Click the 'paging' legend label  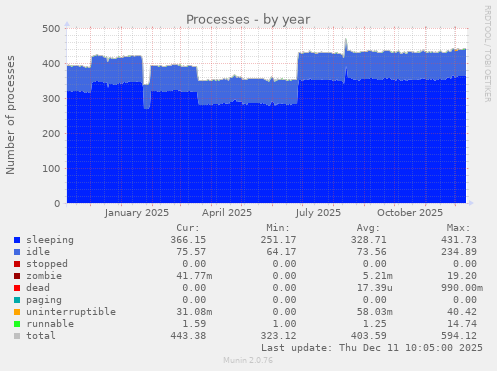click(x=44, y=300)
